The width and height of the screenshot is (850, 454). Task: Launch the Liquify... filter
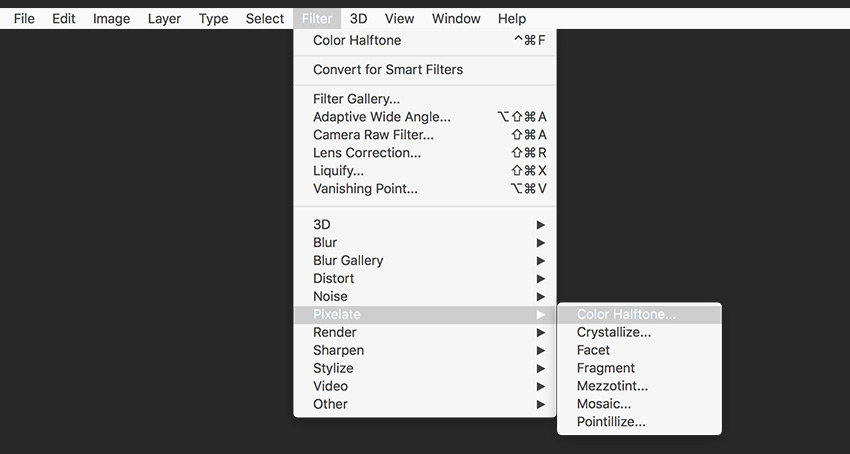(338, 171)
